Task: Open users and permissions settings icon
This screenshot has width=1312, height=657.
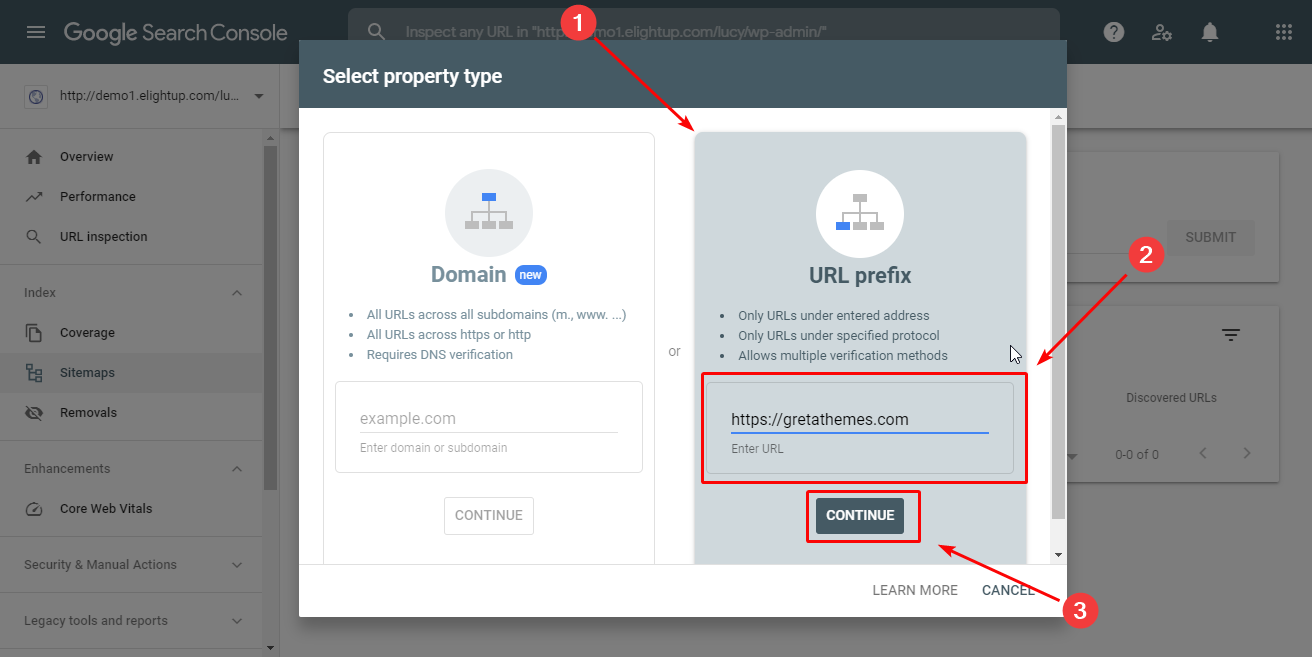Action: [1162, 32]
